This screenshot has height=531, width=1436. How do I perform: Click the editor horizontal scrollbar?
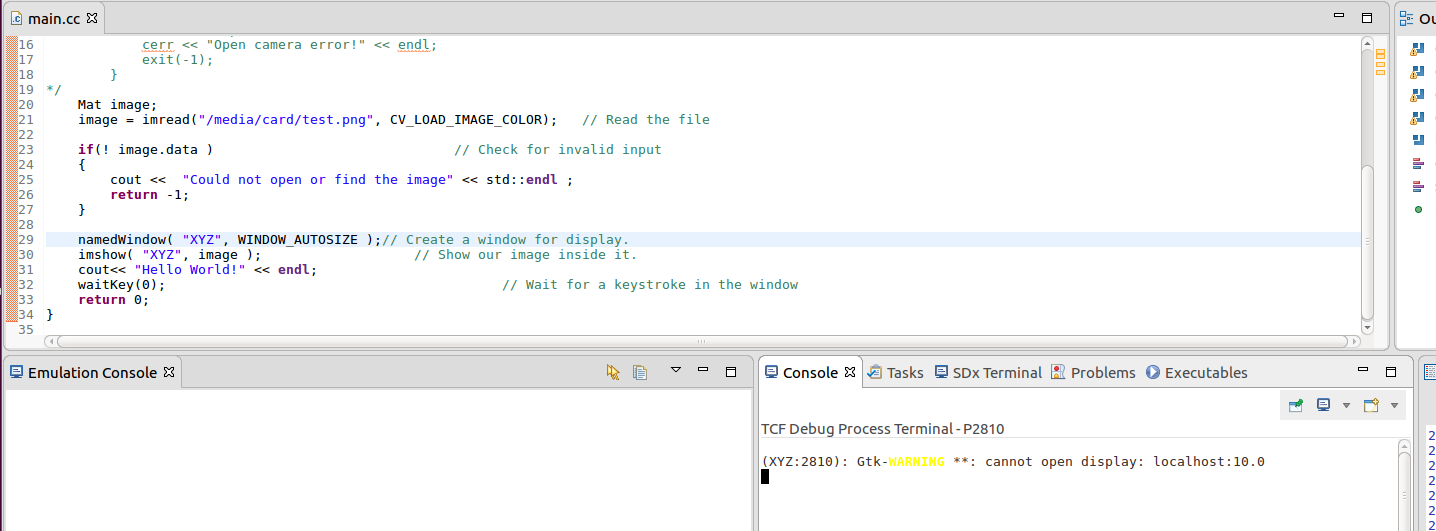point(700,342)
